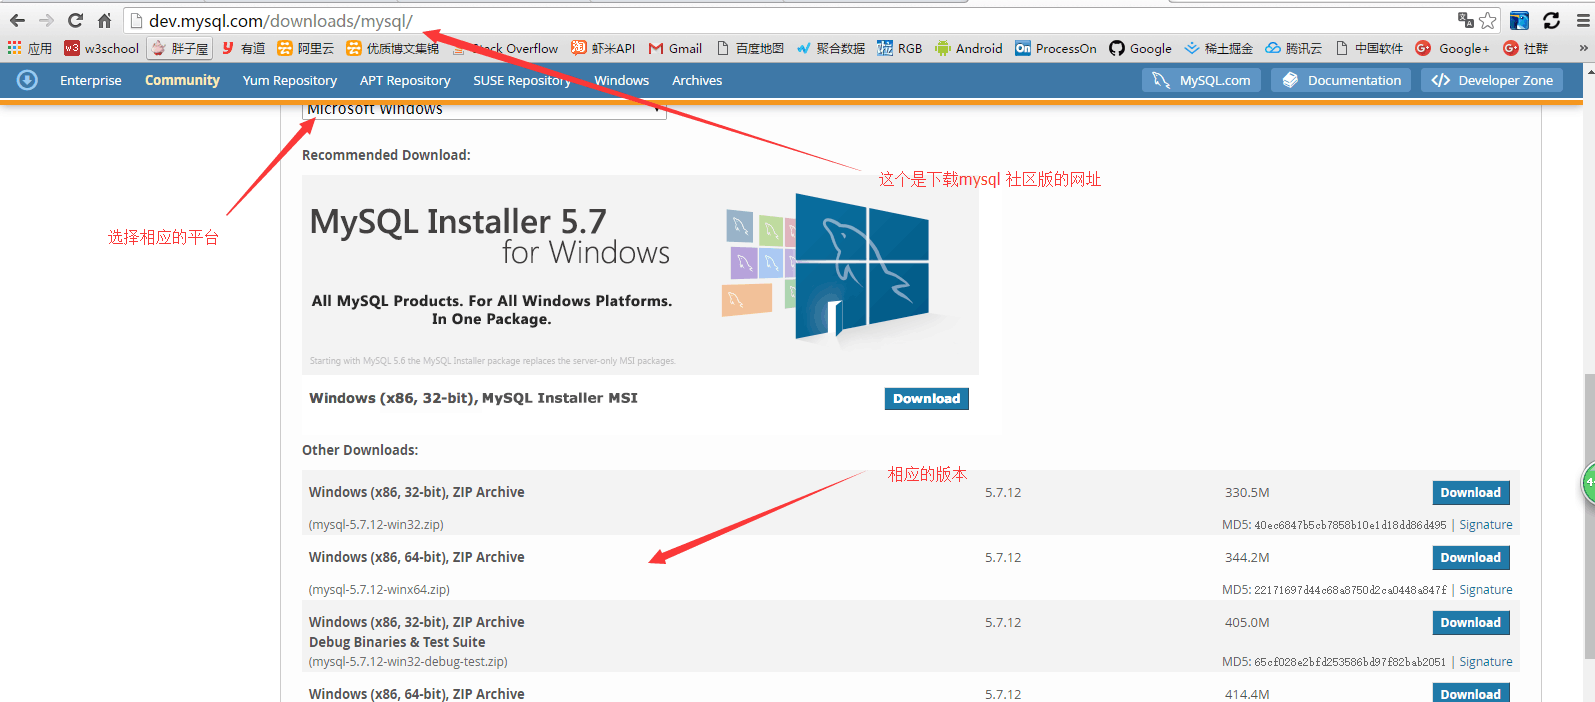Open Signature link for mysql-5.7.12-winx64.zip
The image size is (1595, 702).
(x=1486, y=589)
